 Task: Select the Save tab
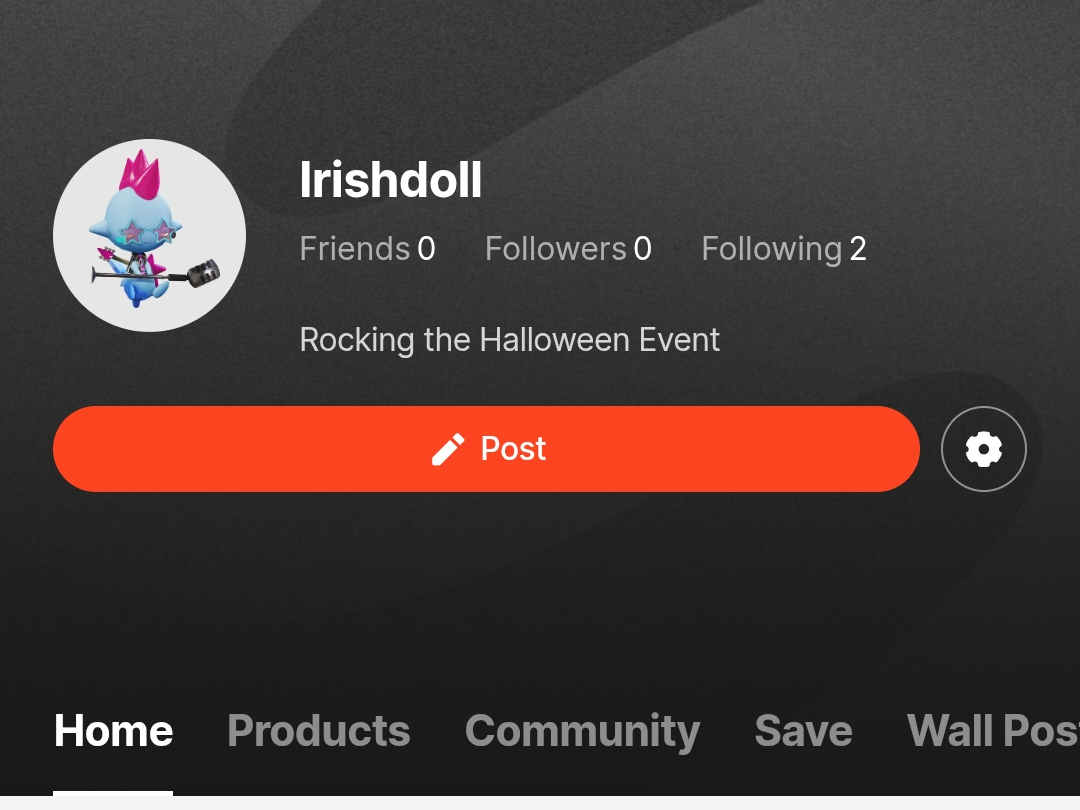pos(803,730)
